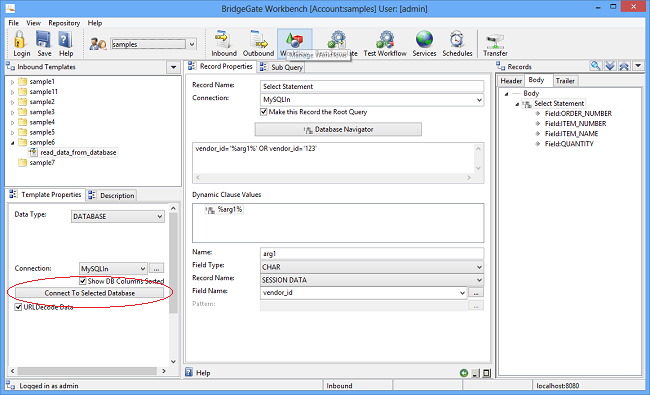Click the Transfer toolbar icon
Viewport: 650px width, 395px height.
(x=495, y=44)
